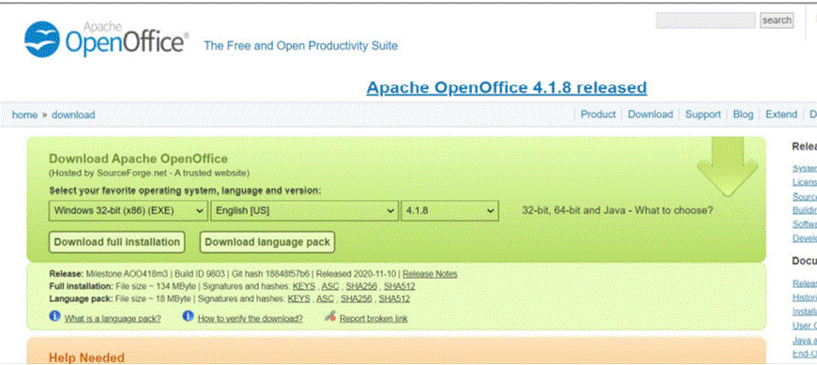Open the KEYS link for Language pack
The width and height of the screenshot is (817, 365).
click(299, 299)
